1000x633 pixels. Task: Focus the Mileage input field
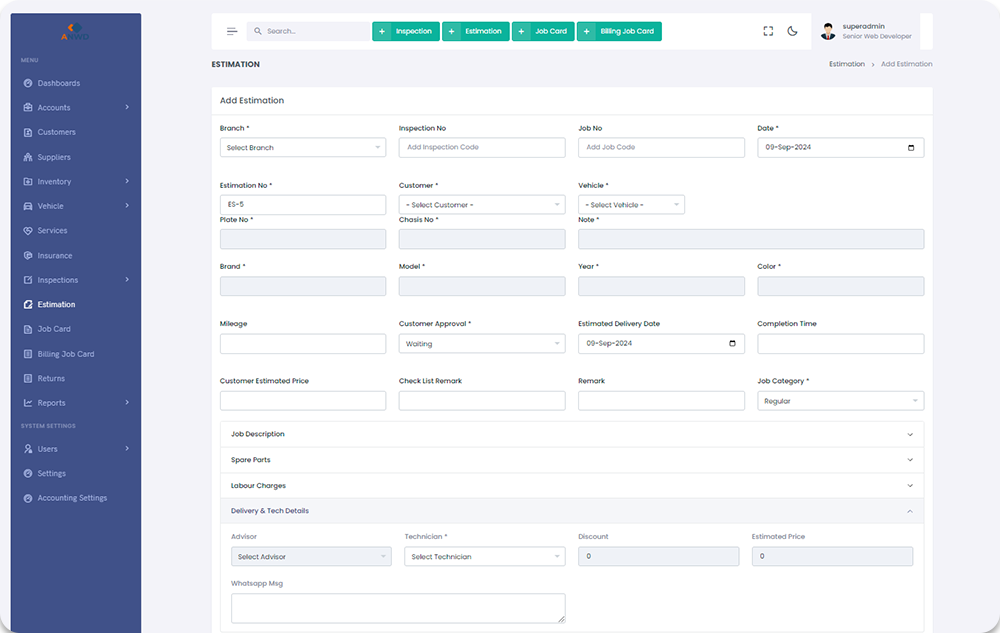coord(303,344)
